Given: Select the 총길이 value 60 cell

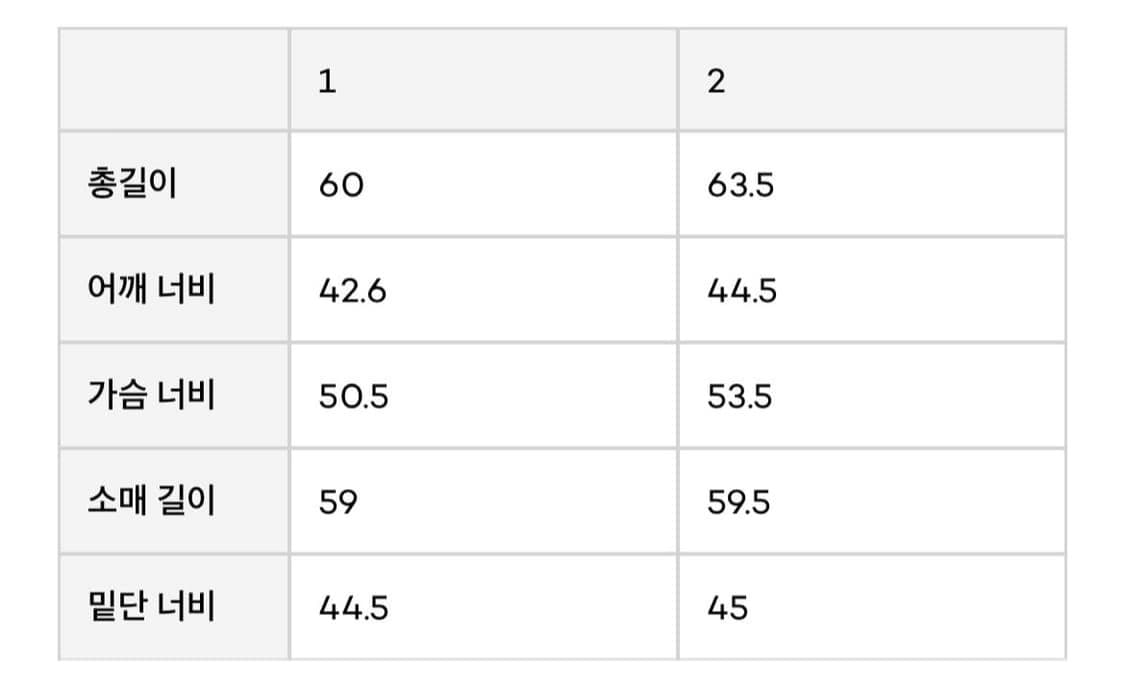Looking at the screenshot, I should (x=484, y=184).
